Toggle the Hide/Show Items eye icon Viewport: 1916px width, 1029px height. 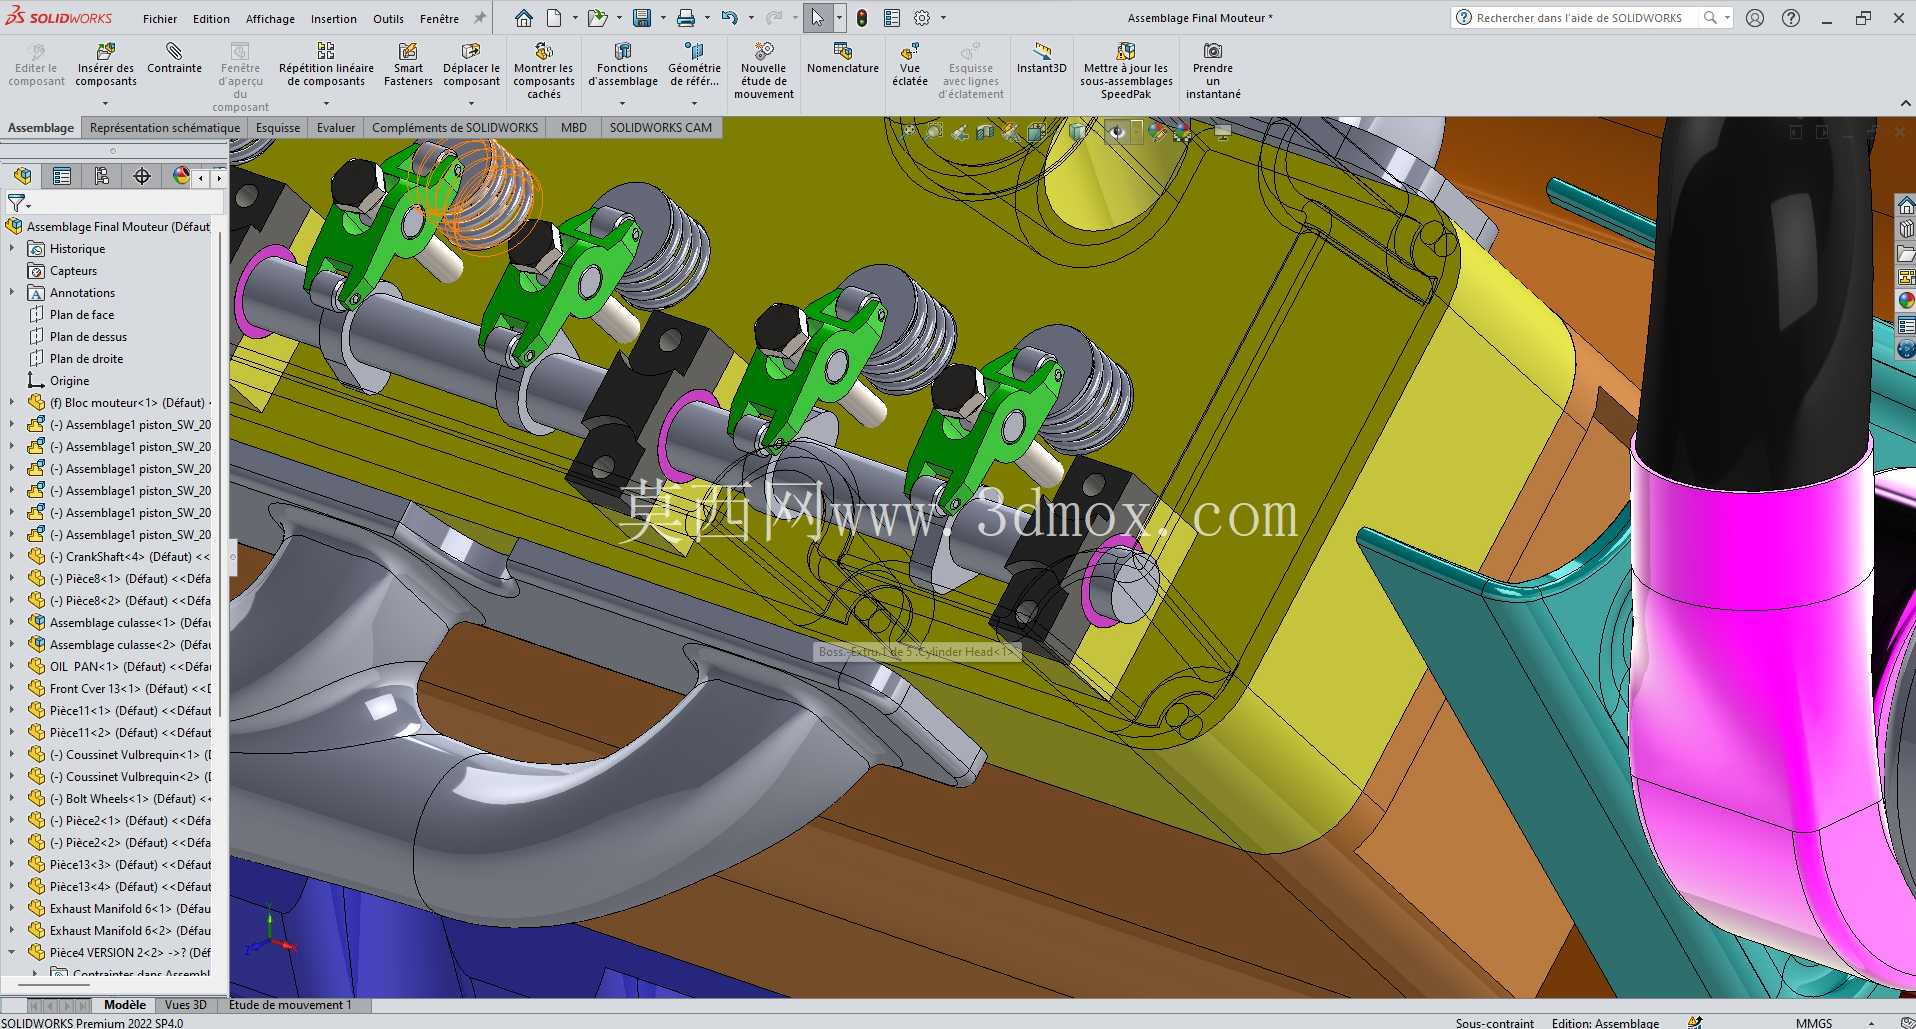point(1117,132)
